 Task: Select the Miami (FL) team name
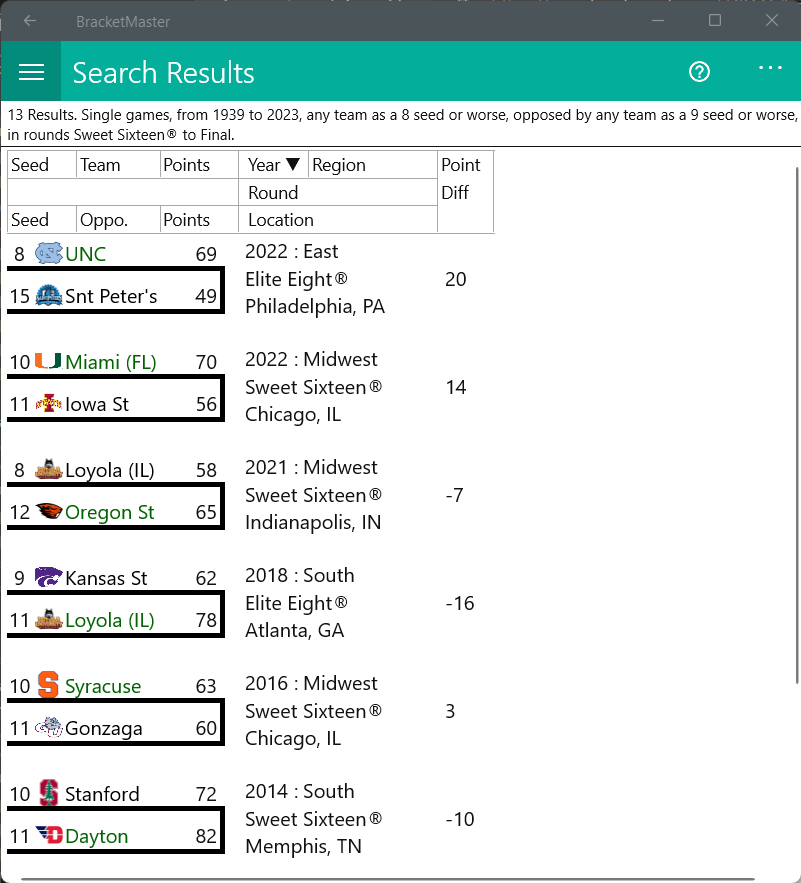[x=110, y=362]
